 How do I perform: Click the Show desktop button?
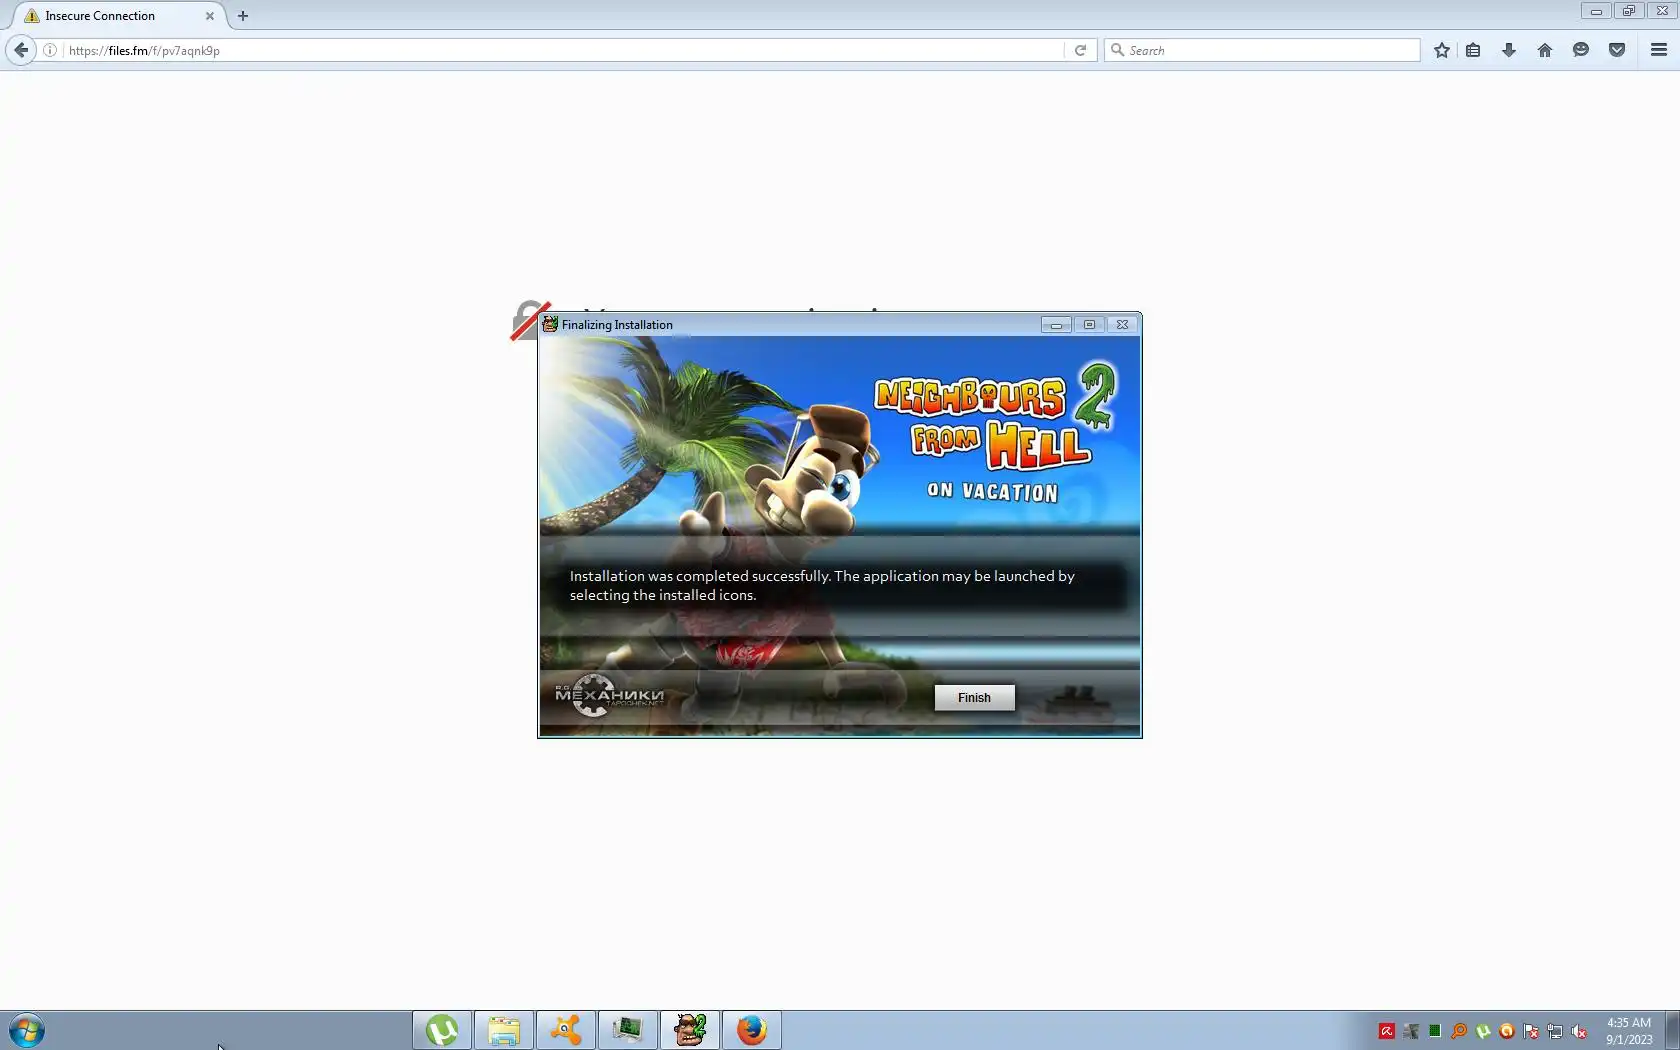[x=1672, y=1030]
